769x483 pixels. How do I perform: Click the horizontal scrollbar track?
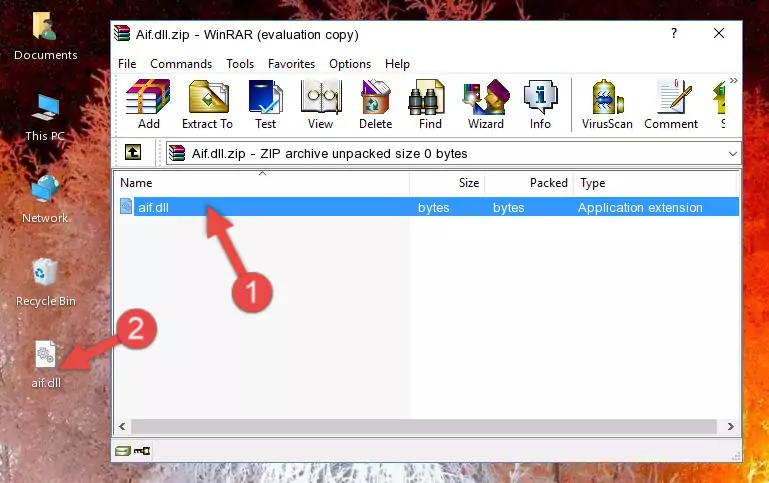coord(424,426)
